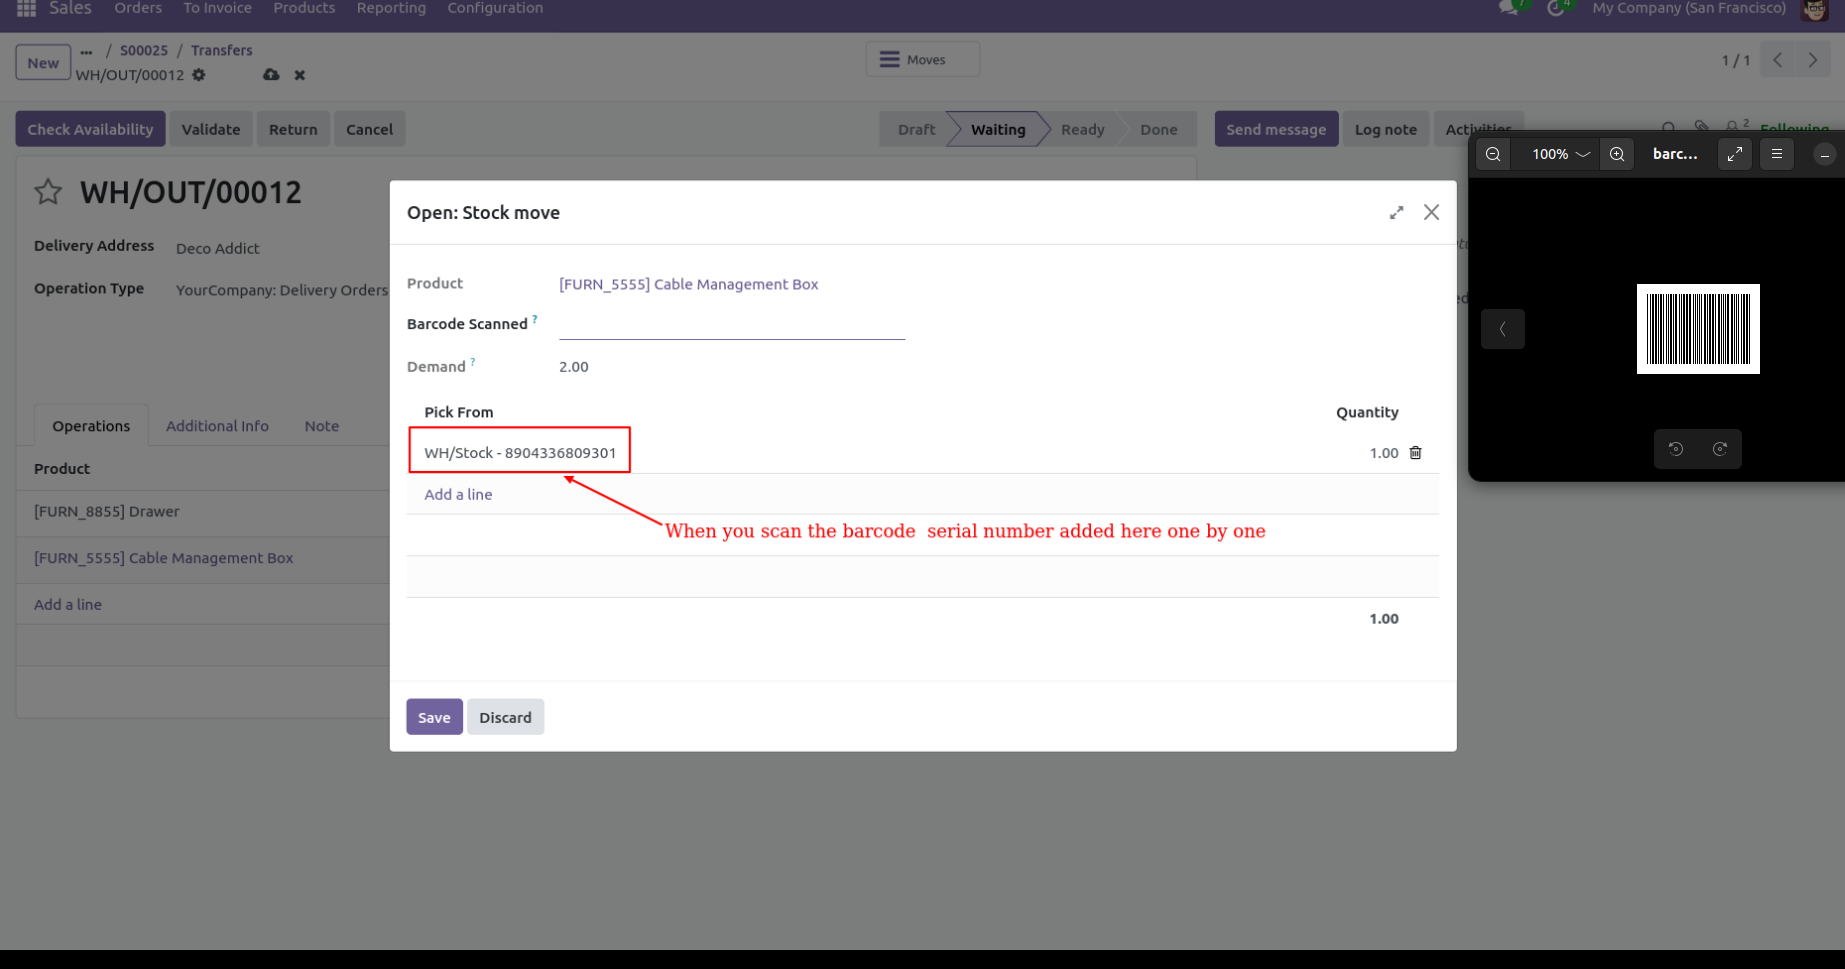Minimize the barcode image viewer window
This screenshot has height=969, width=1845.
(x=1825, y=155)
